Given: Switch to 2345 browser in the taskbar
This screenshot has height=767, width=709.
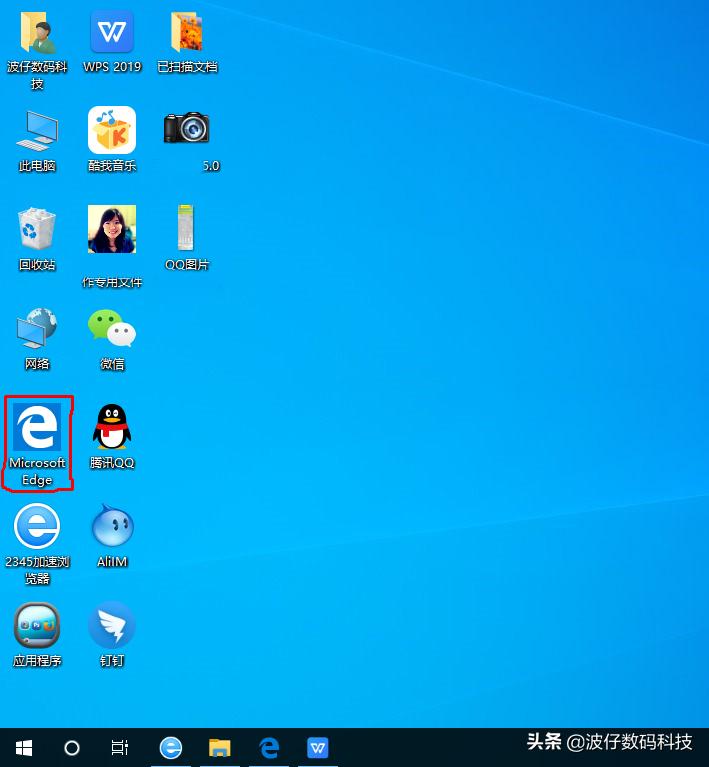Looking at the screenshot, I should pos(171,747).
